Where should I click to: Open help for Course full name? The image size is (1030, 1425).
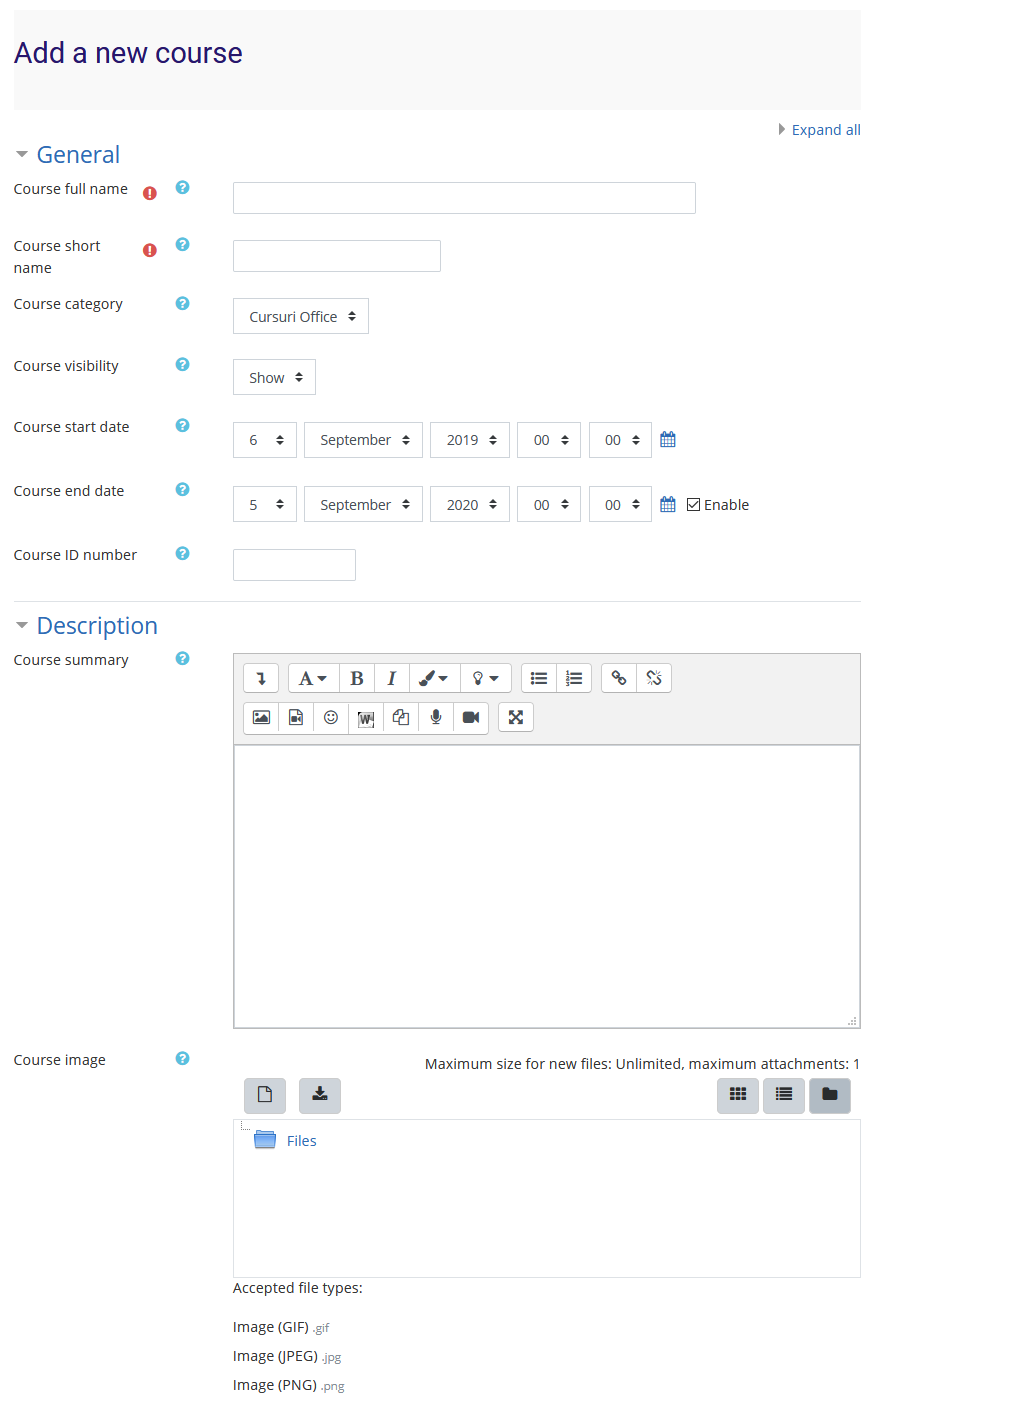tap(182, 188)
